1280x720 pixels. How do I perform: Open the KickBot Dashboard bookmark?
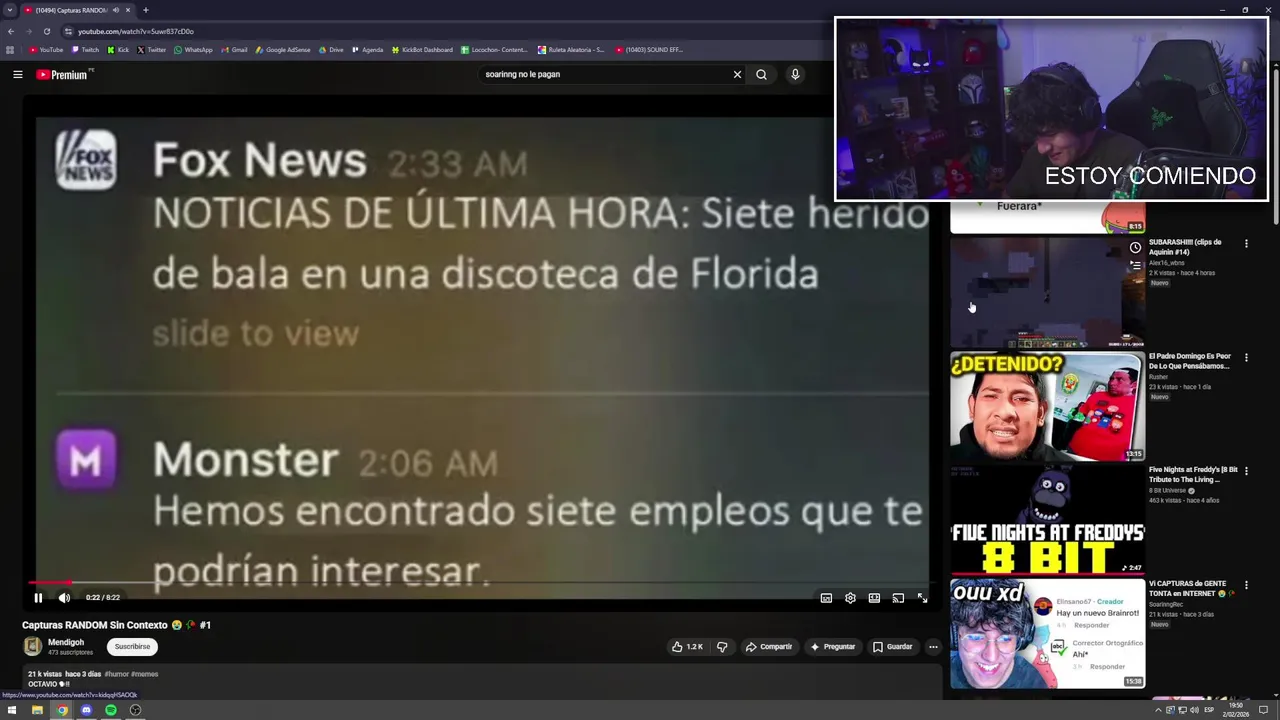point(422,49)
